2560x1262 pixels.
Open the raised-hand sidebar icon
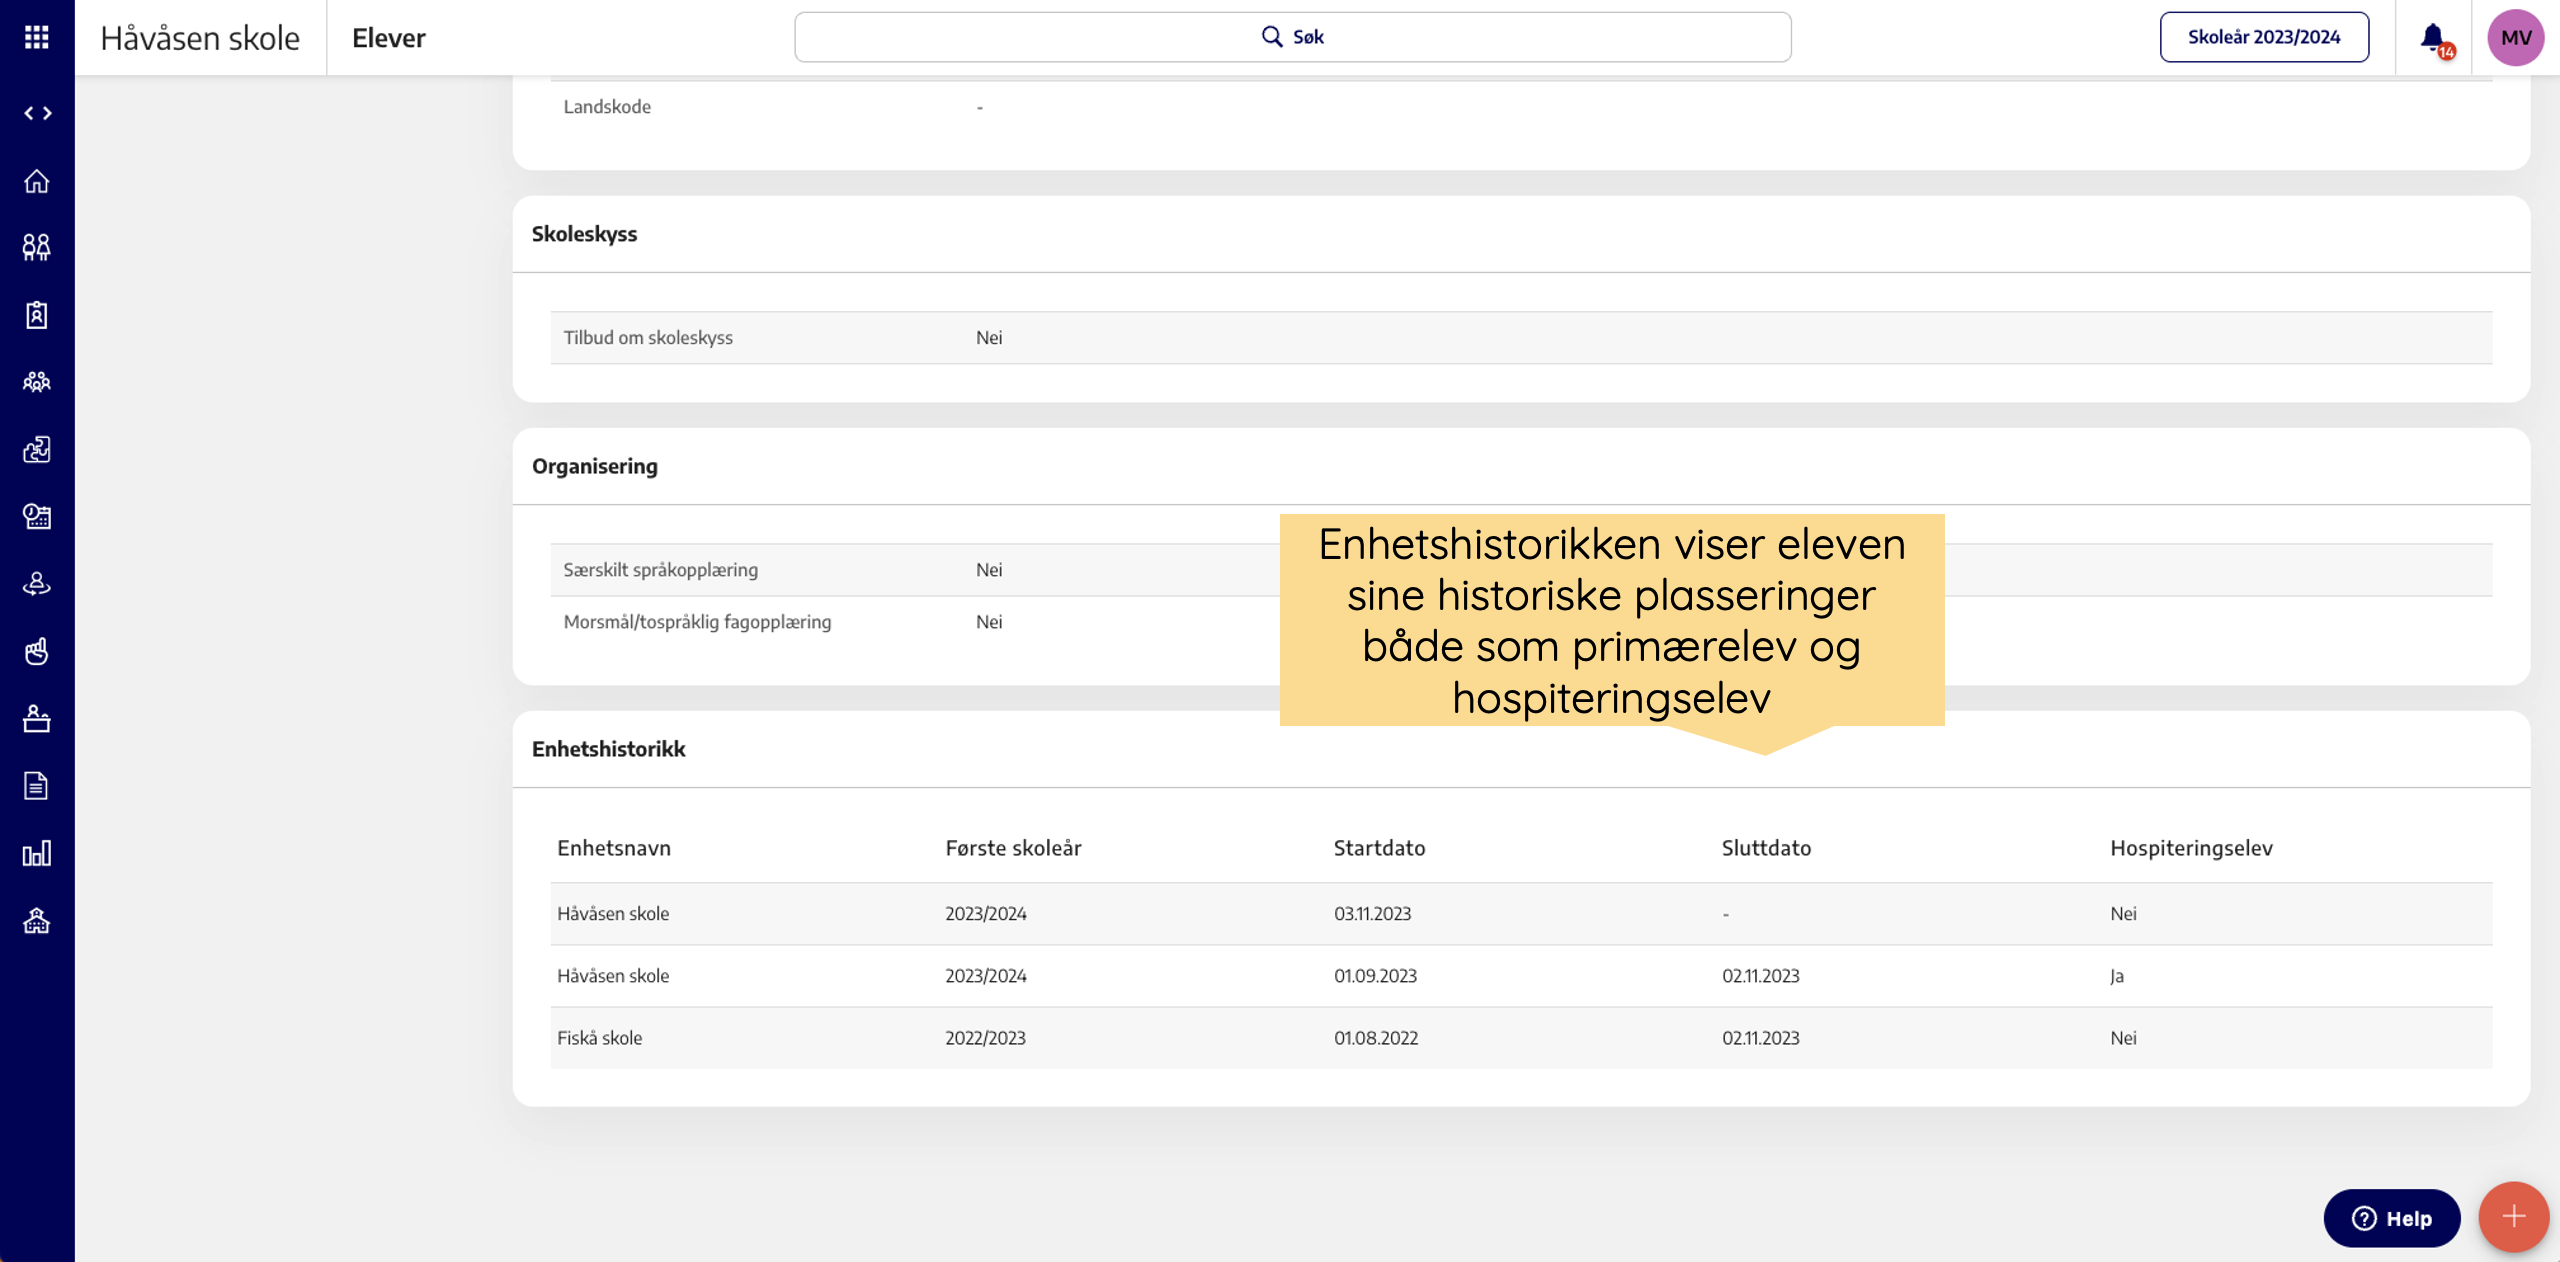pos(37,651)
